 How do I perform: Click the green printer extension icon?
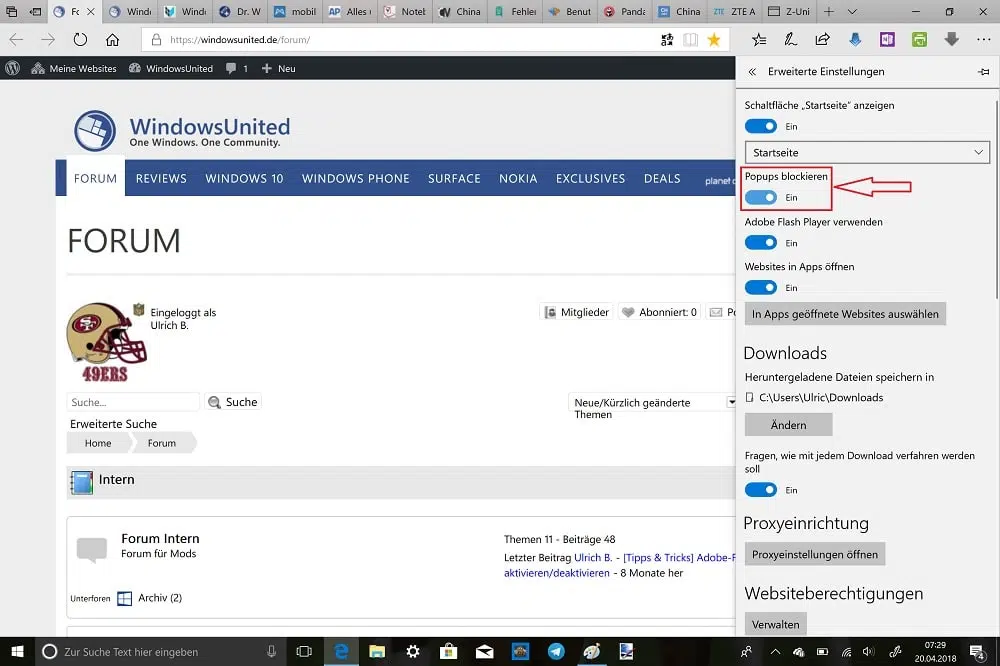[x=919, y=40]
